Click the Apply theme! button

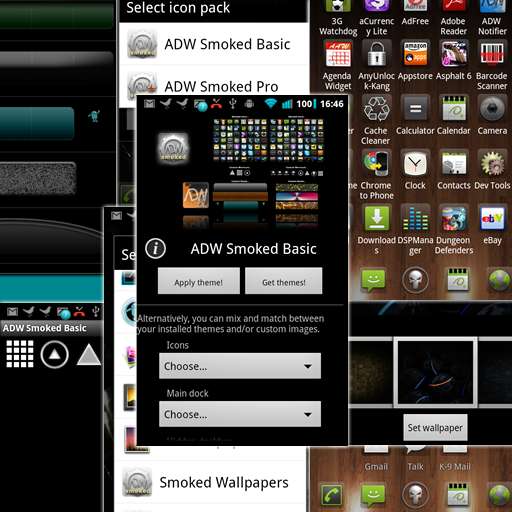pyautogui.click(x=199, y=281)
